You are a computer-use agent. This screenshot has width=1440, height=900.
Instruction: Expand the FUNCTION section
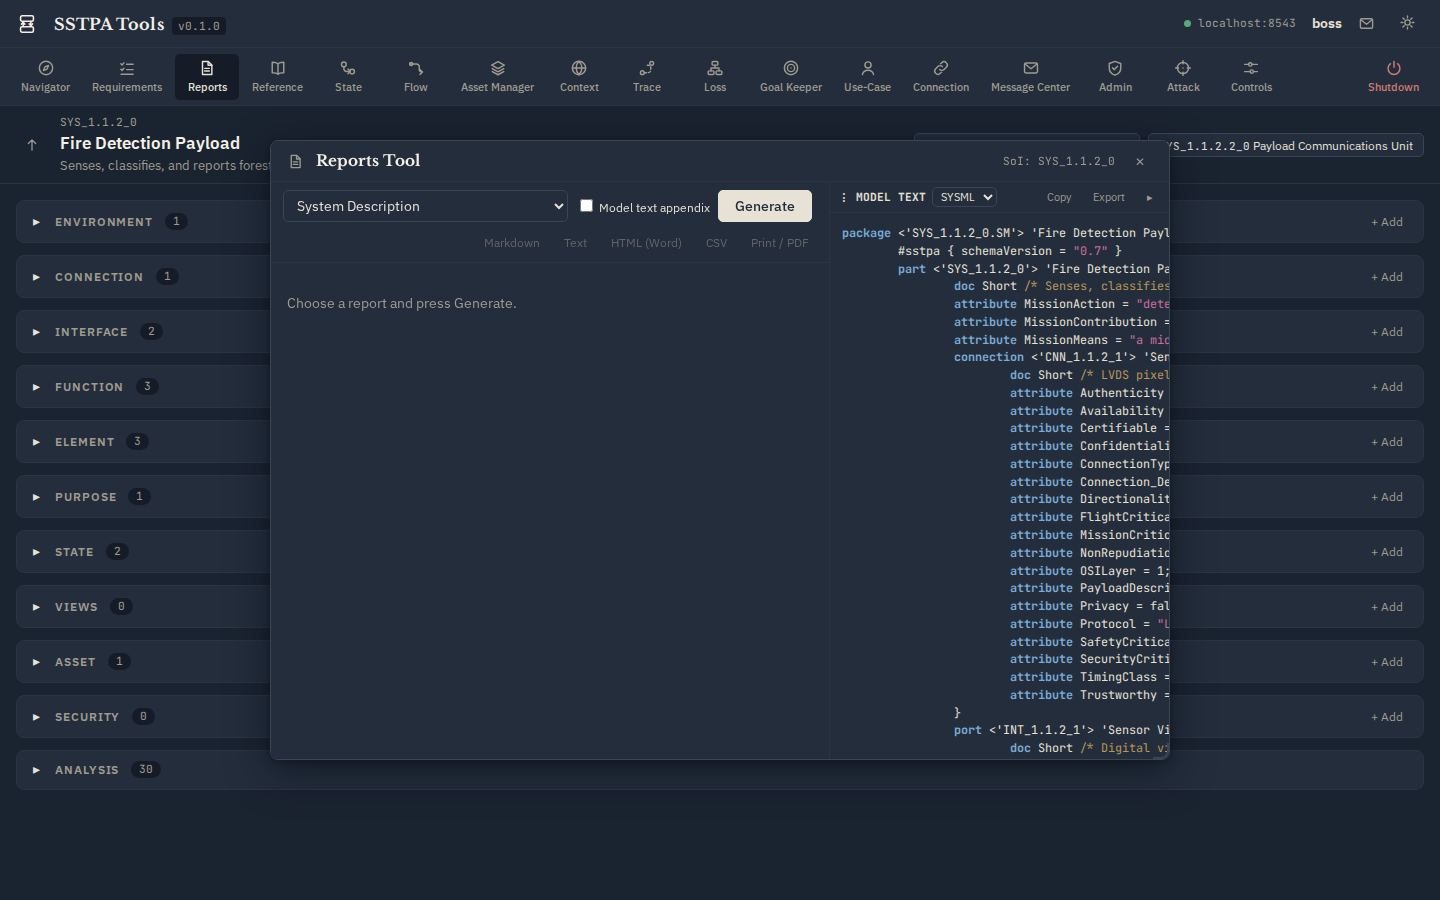tap(36, 387)
